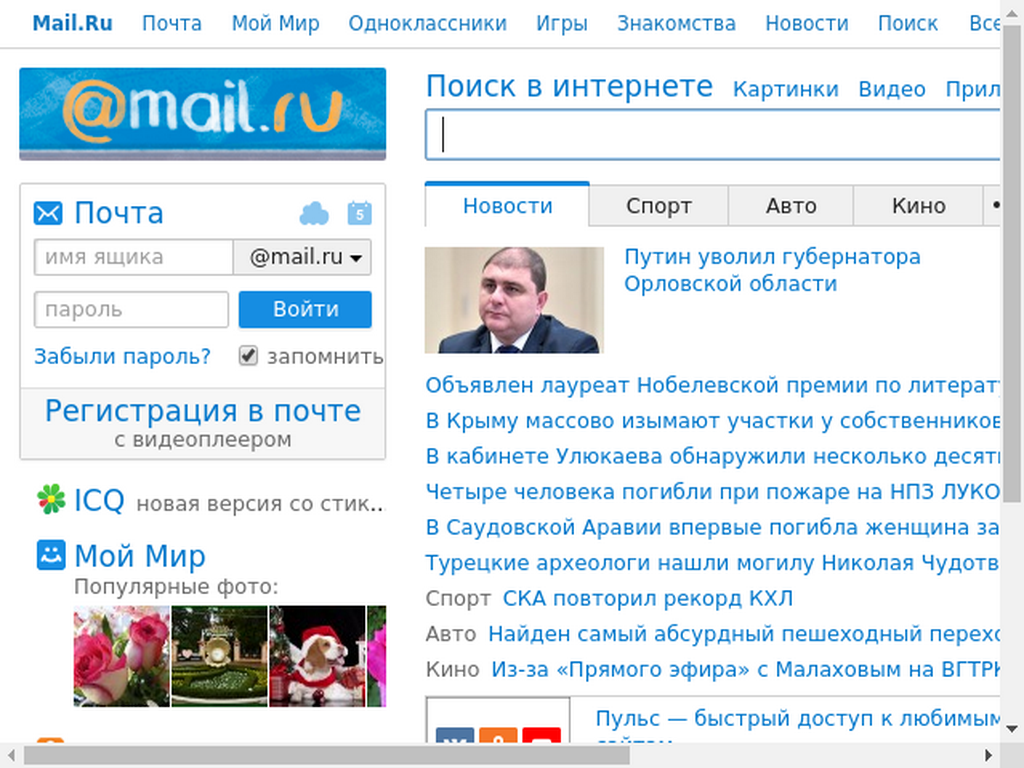Viewport: 1024px width, 768px height.
Task: Click the scroll left arrow
Action: pyautogui.click(x=11, y=756)
